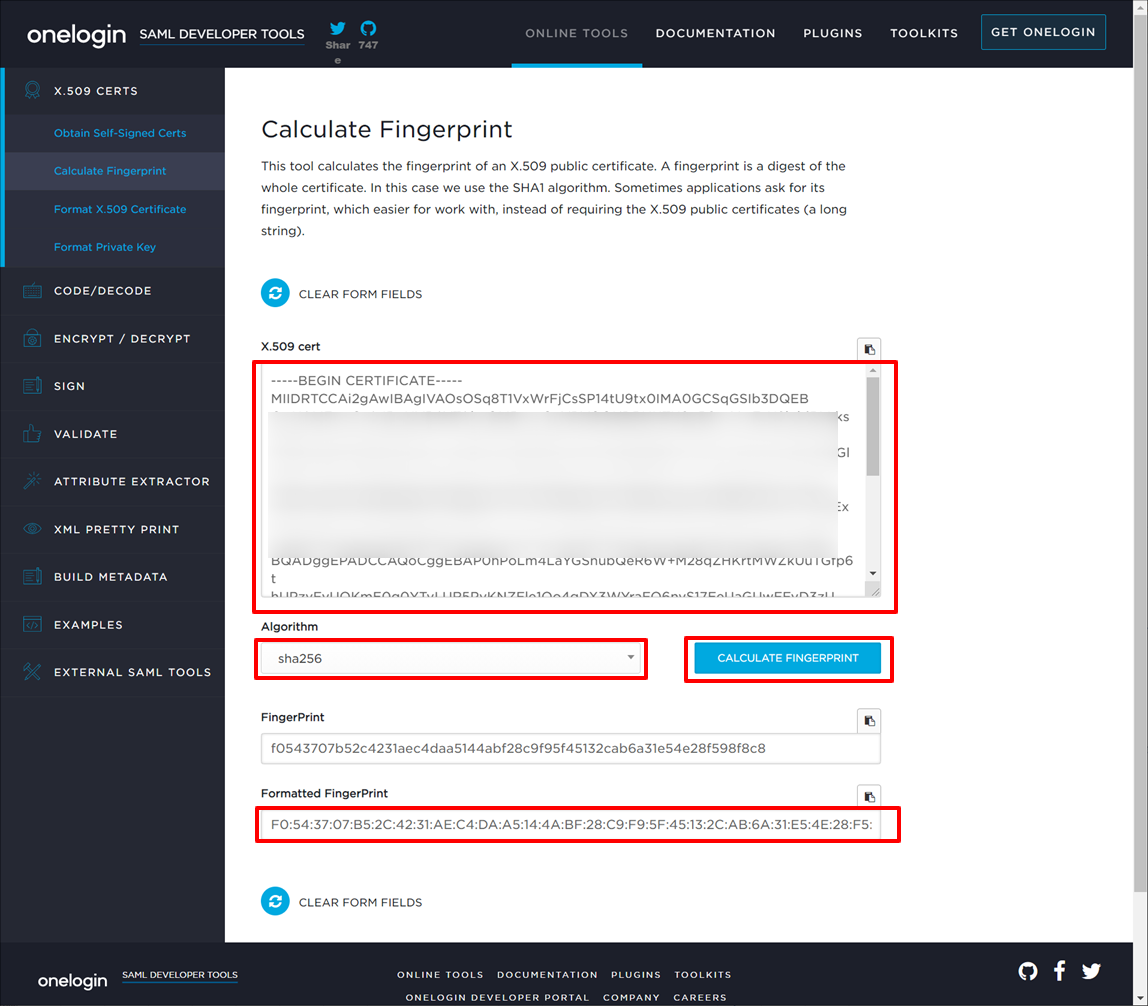Click the onelogin logo in footer
Image resolution: width=1148 pixels, height=1006 pixels.
[72, 980]
